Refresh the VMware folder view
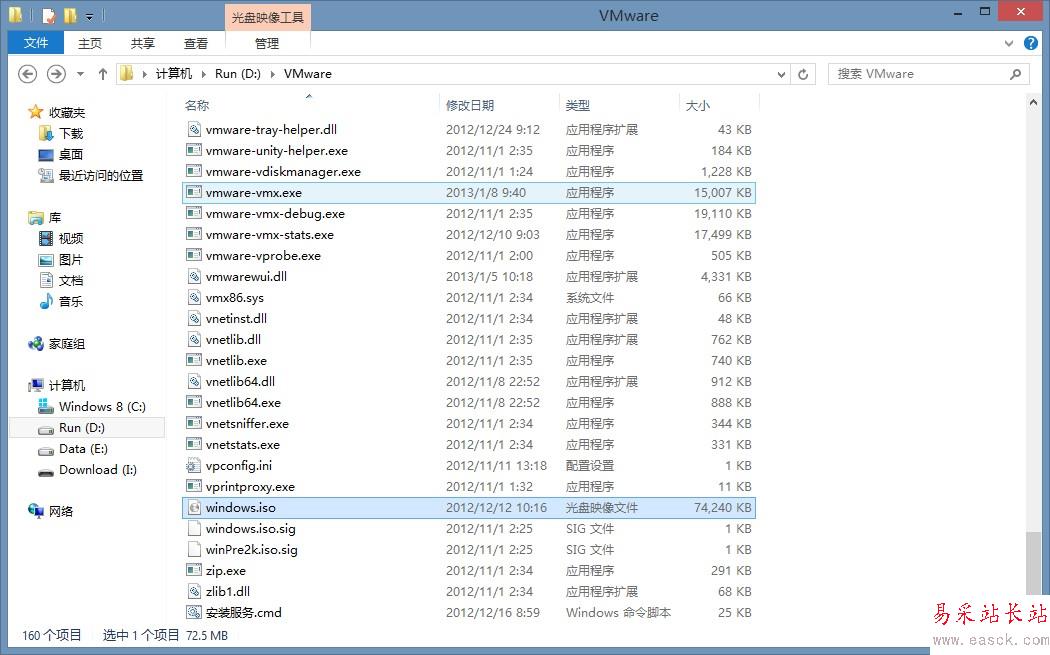The height and width of the screenshot is (655, 1050). pos(803,74)
